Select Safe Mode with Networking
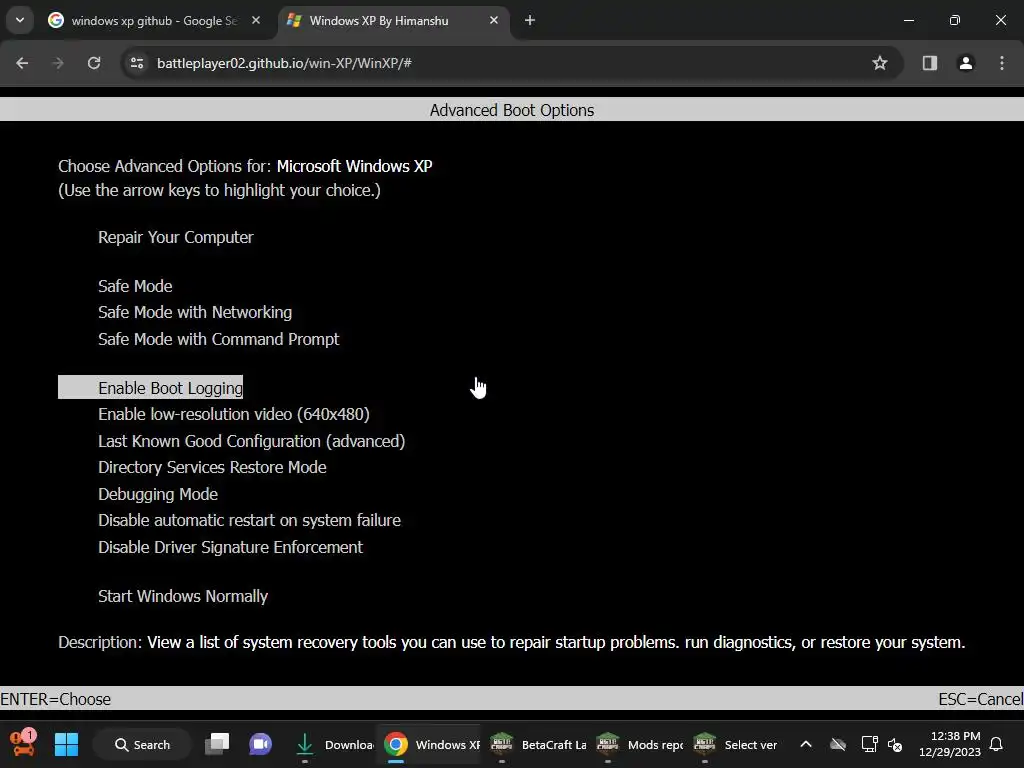The image size is (1024, 768). coord(195,312)
